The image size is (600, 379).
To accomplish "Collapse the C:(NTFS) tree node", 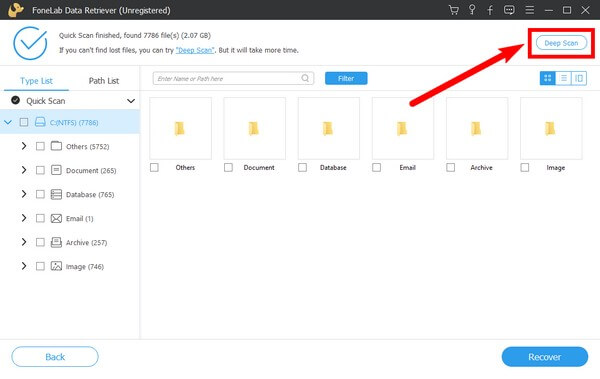I will [x=8, y=122].
